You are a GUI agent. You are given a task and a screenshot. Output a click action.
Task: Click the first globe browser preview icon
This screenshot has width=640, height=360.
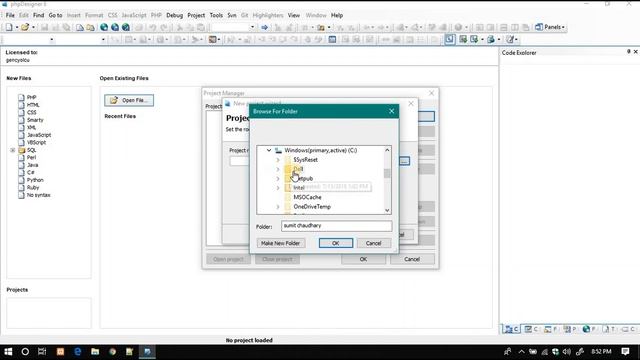(x=104, y=27)
